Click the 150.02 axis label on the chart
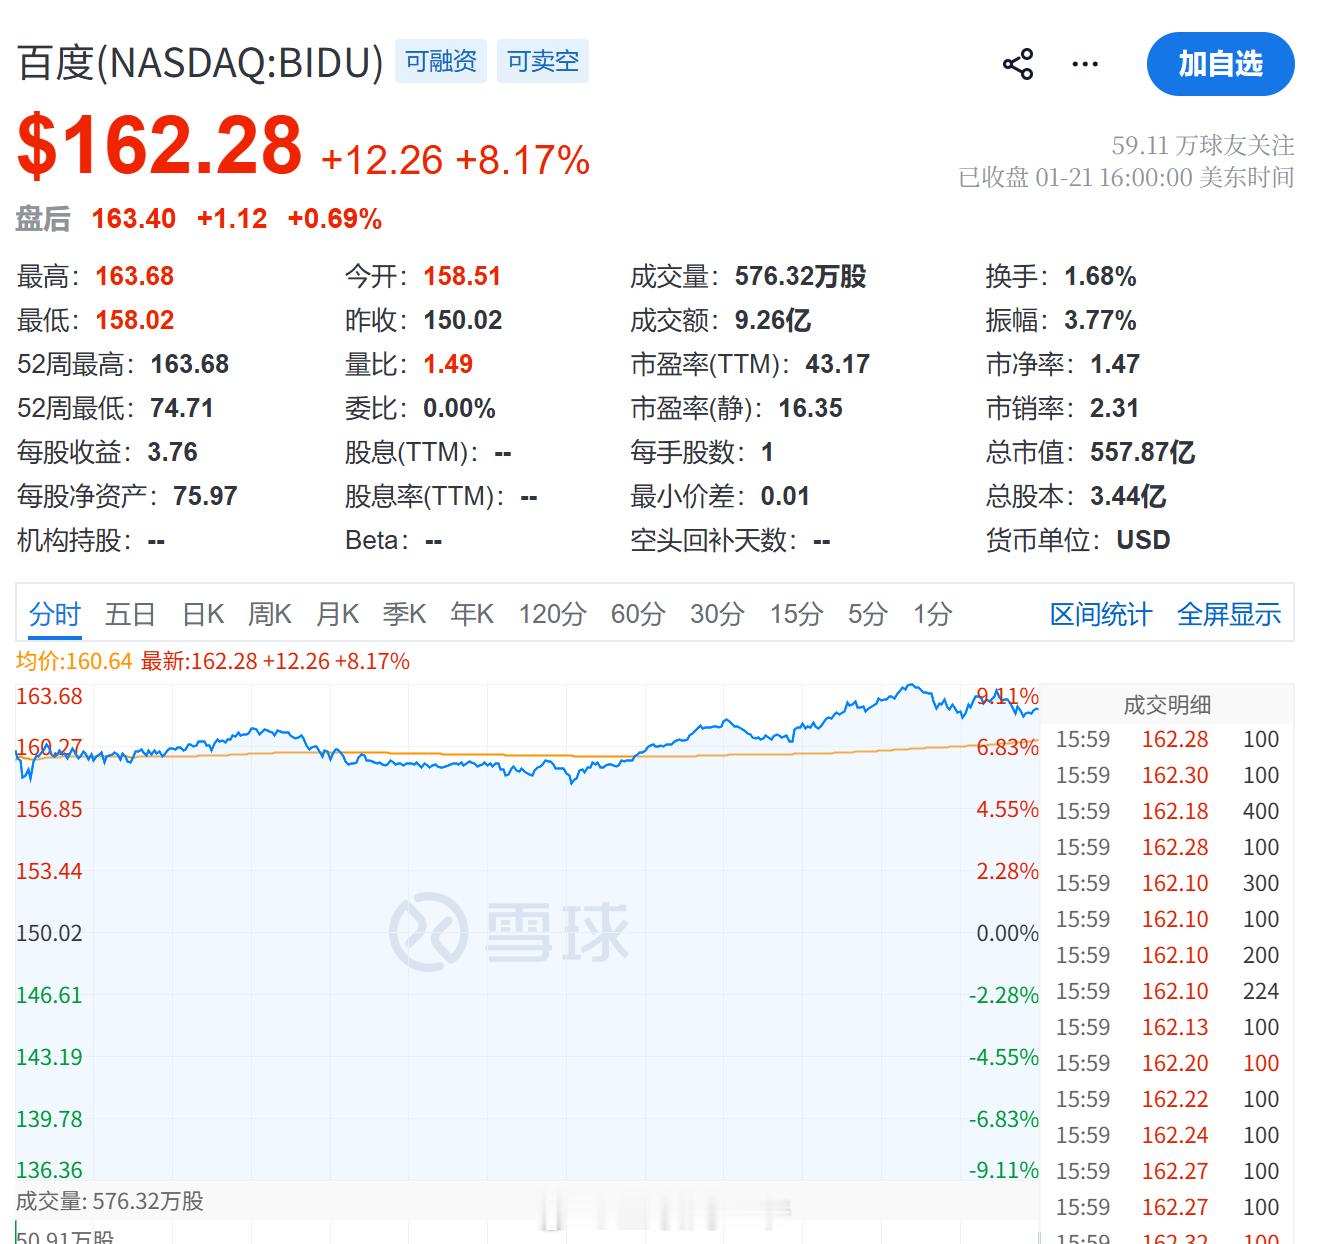 coord(49,934)
